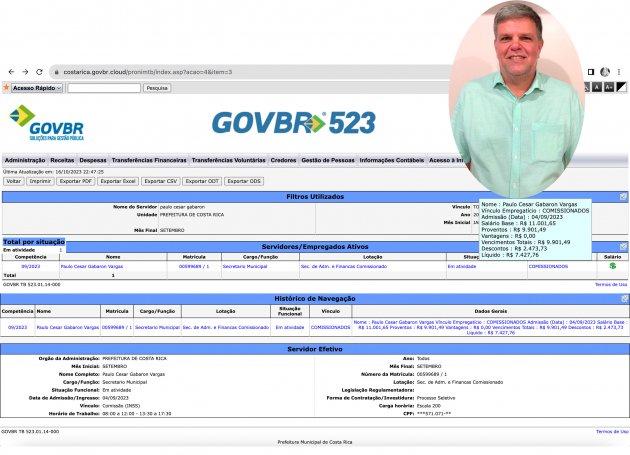Click the Exportar CSV button

click(x=161, y=181)
